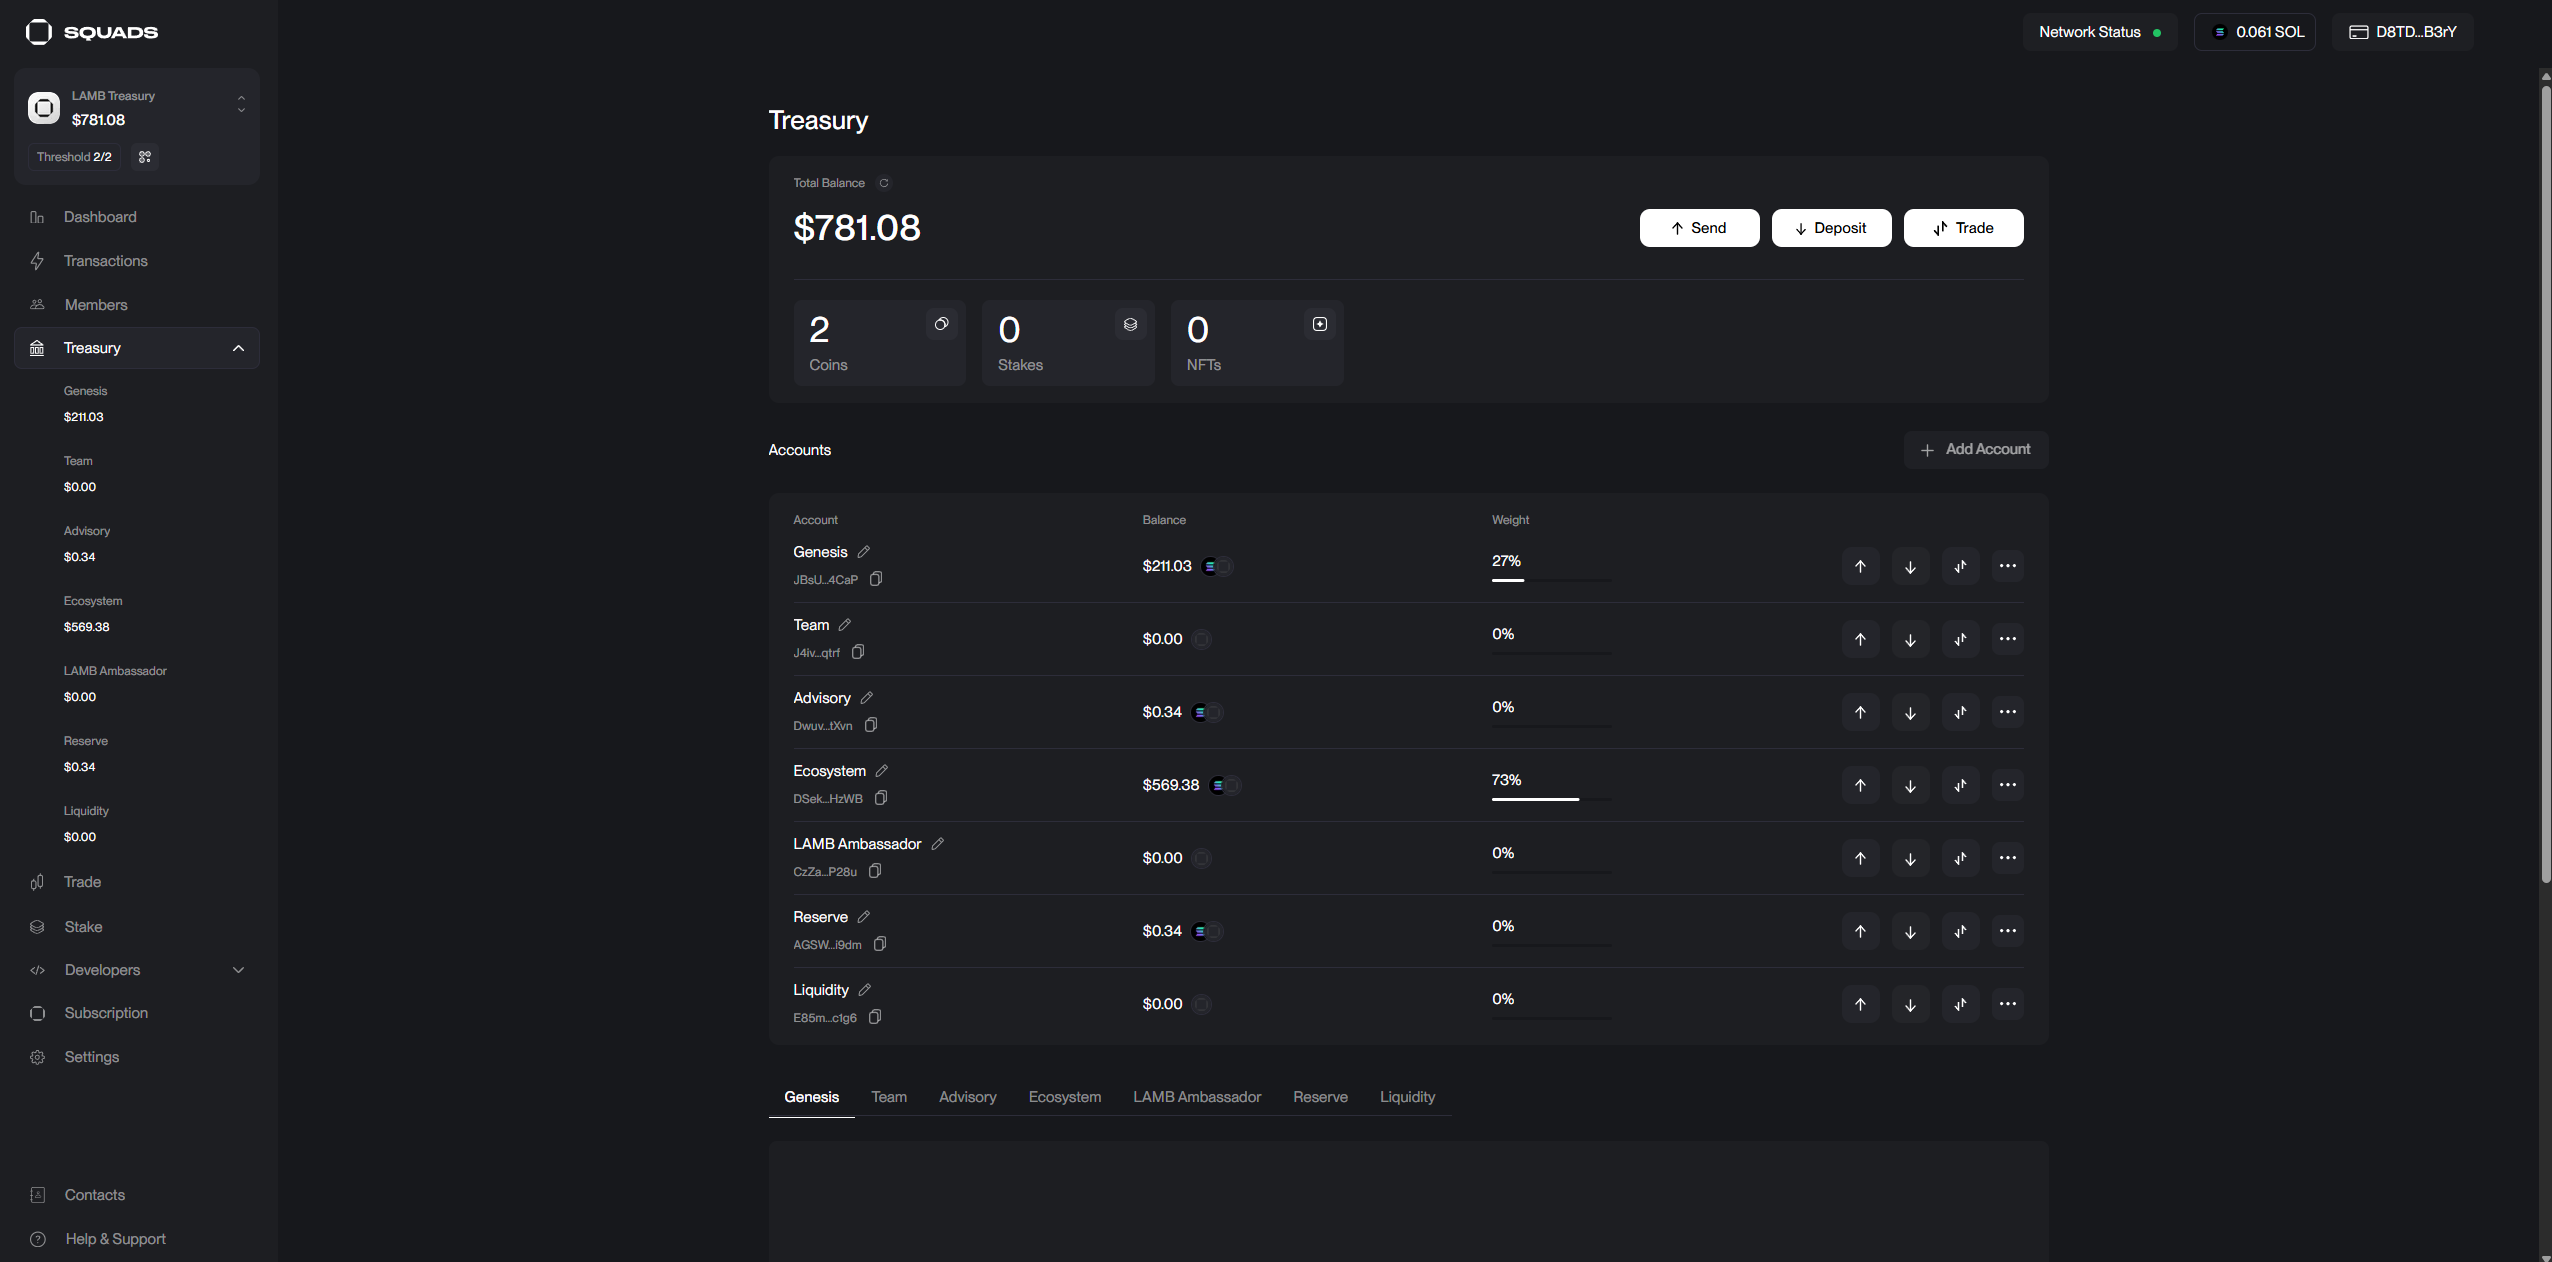Send from the Genesis account row
Viewport: 2552px width, 1262px height.
[x=1860, y=566]
